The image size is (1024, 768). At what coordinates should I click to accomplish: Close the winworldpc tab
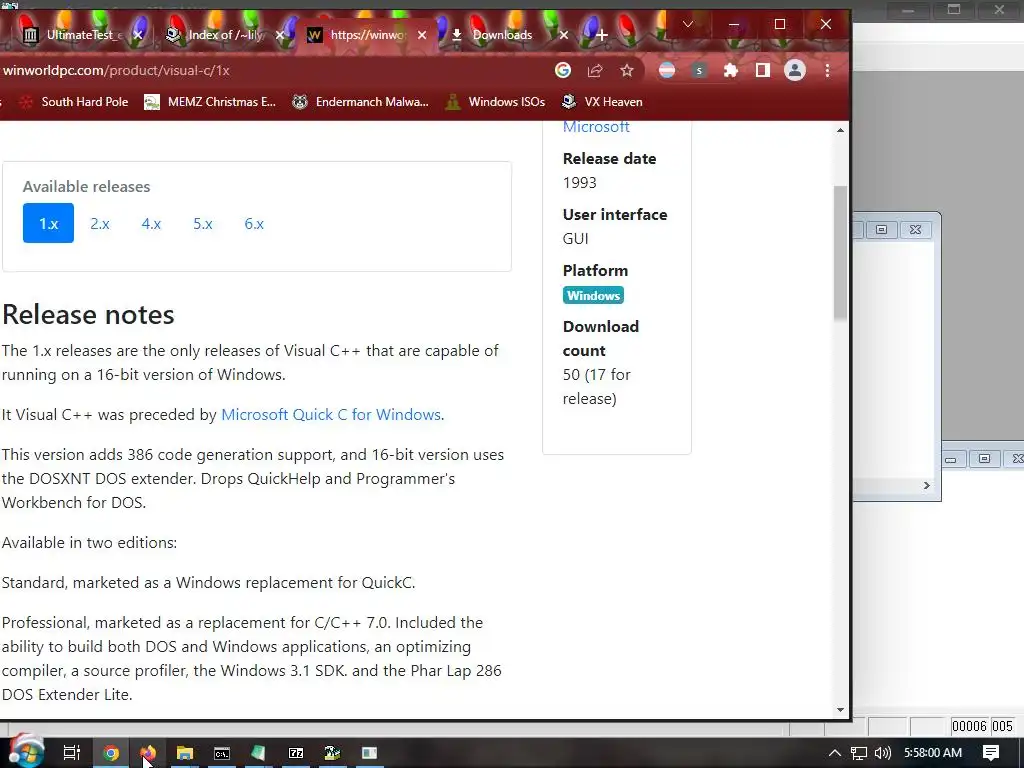(x=422, y=35)
